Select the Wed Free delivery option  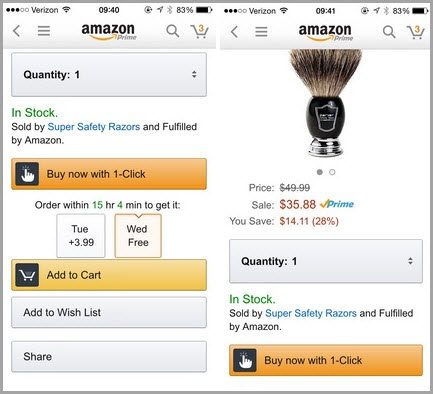pyautogui.click(x=138, y=236)
